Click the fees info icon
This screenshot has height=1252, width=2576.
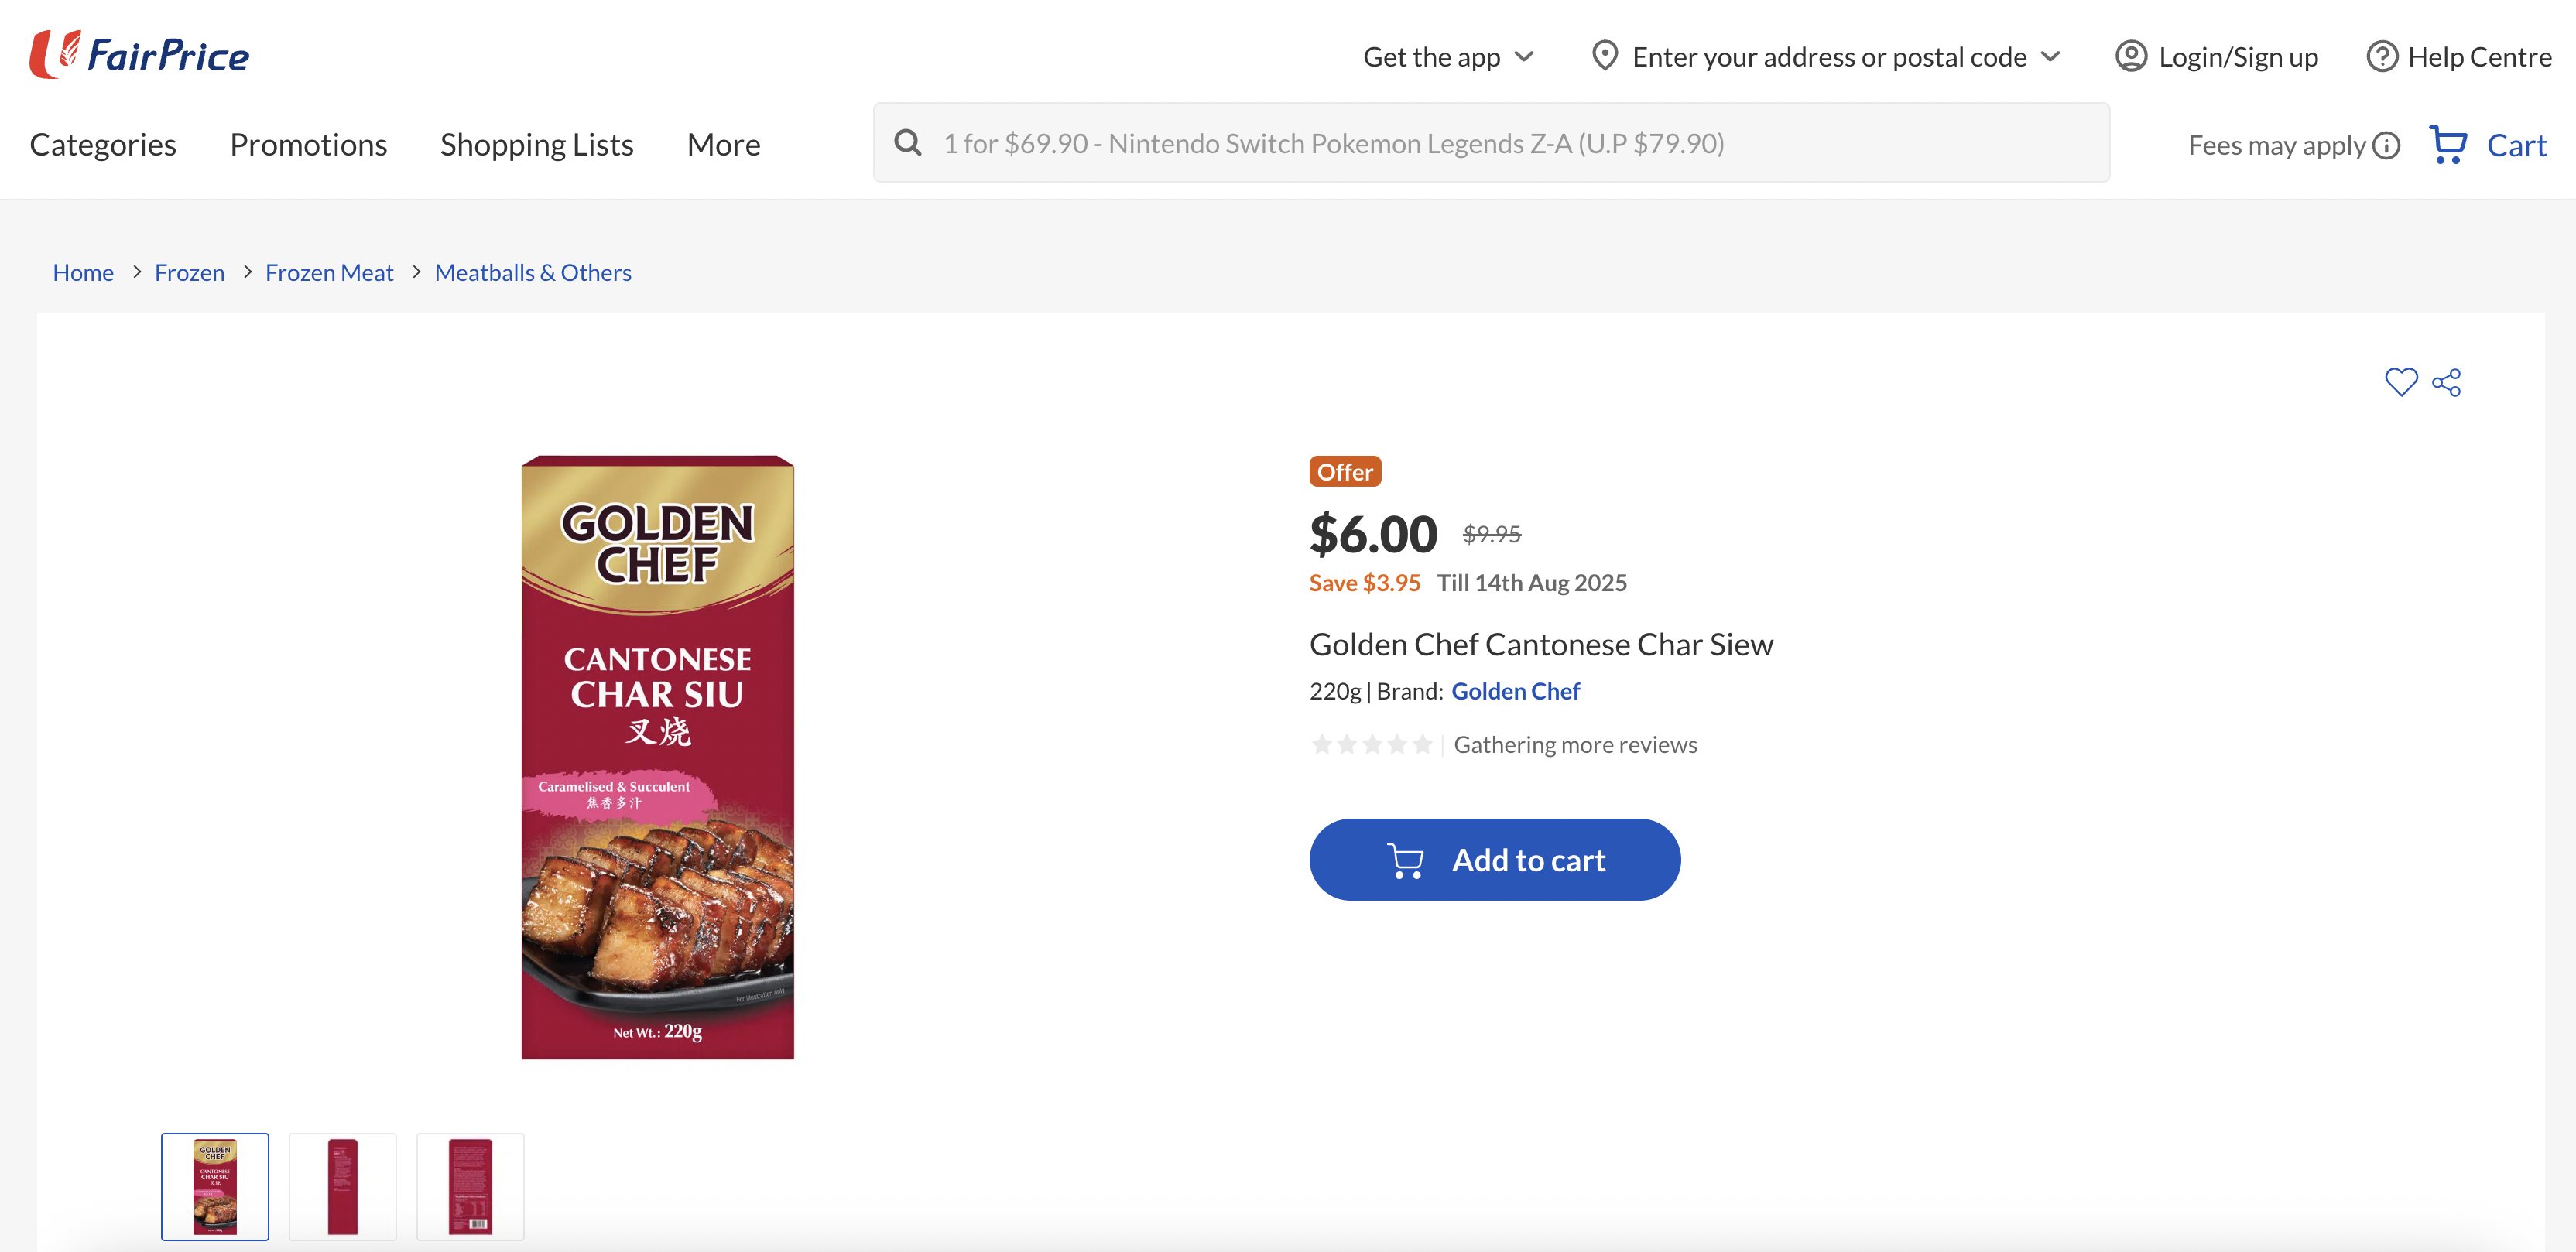tap(2387, 146)
